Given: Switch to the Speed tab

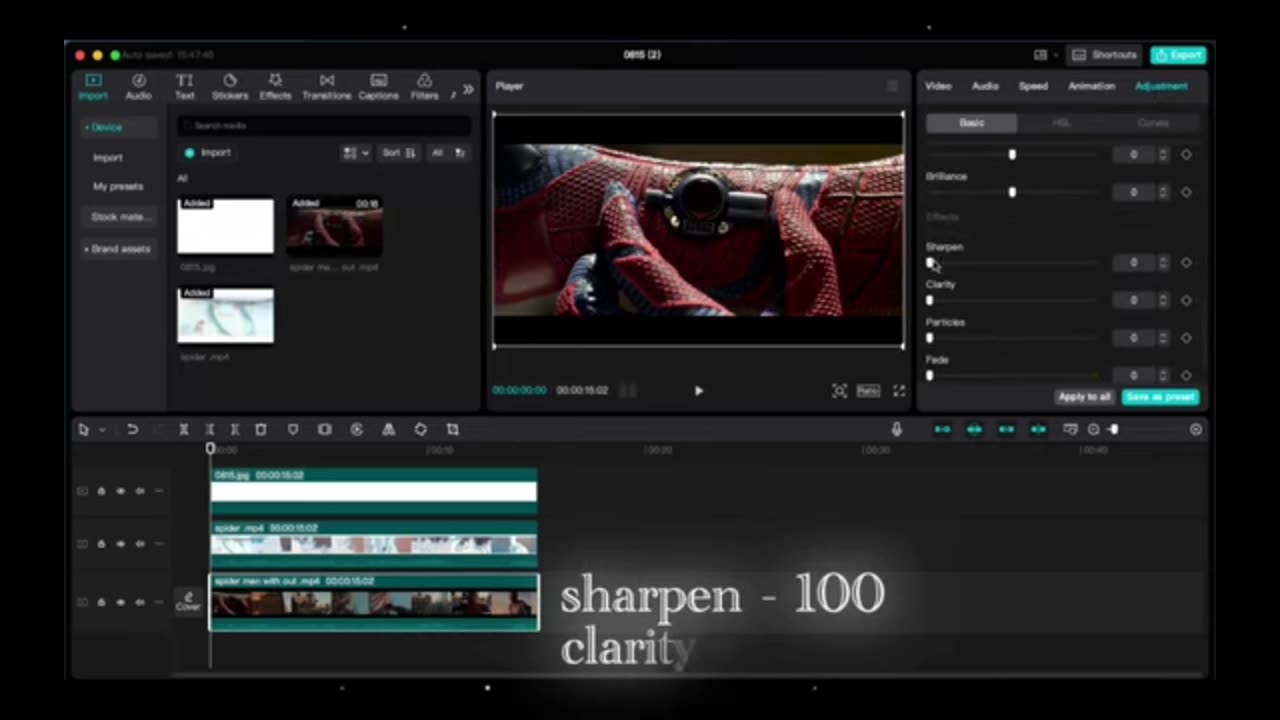Looking at the screenshot, I should (1033, 86).
